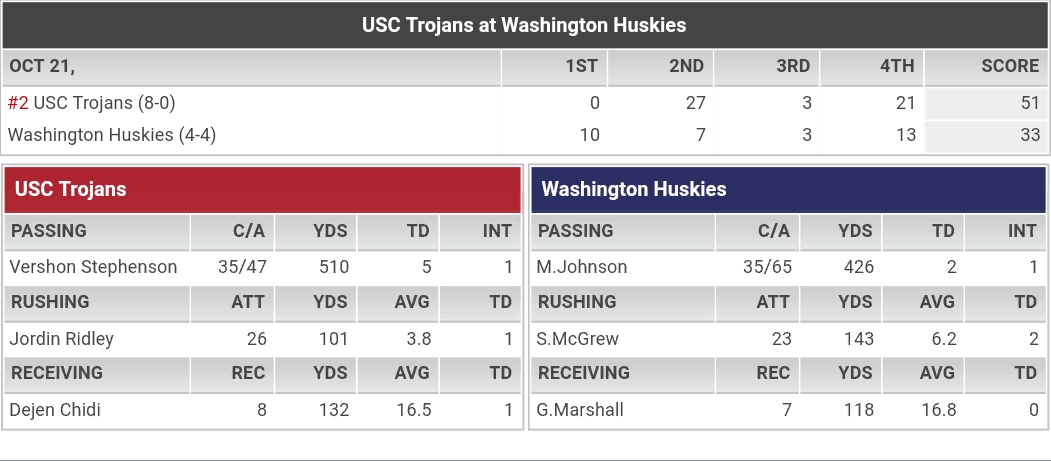The height and width of the screenshot is (461, 1051).
Task: Click the Washington RUSHING section header
Action: coord(576,302)
